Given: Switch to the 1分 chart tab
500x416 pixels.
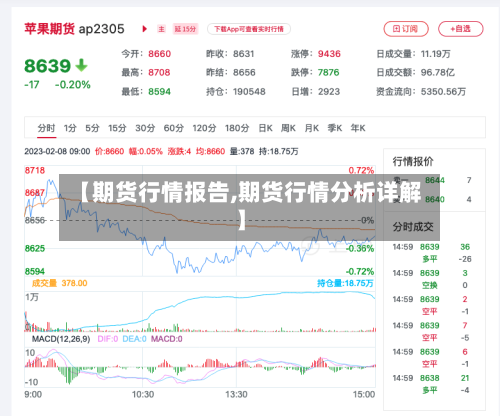Looking at the screenshot, I should click(x=70, y=128).
